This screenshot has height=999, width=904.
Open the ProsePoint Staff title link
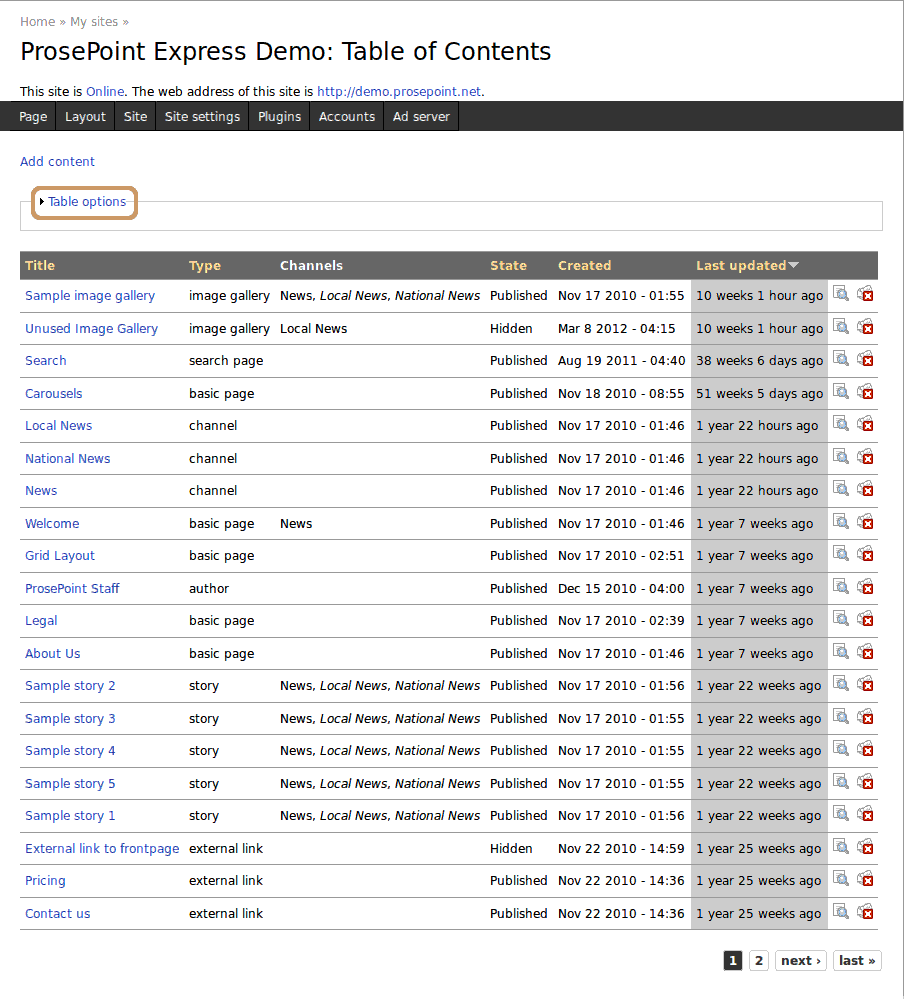(x=72, y=589)
